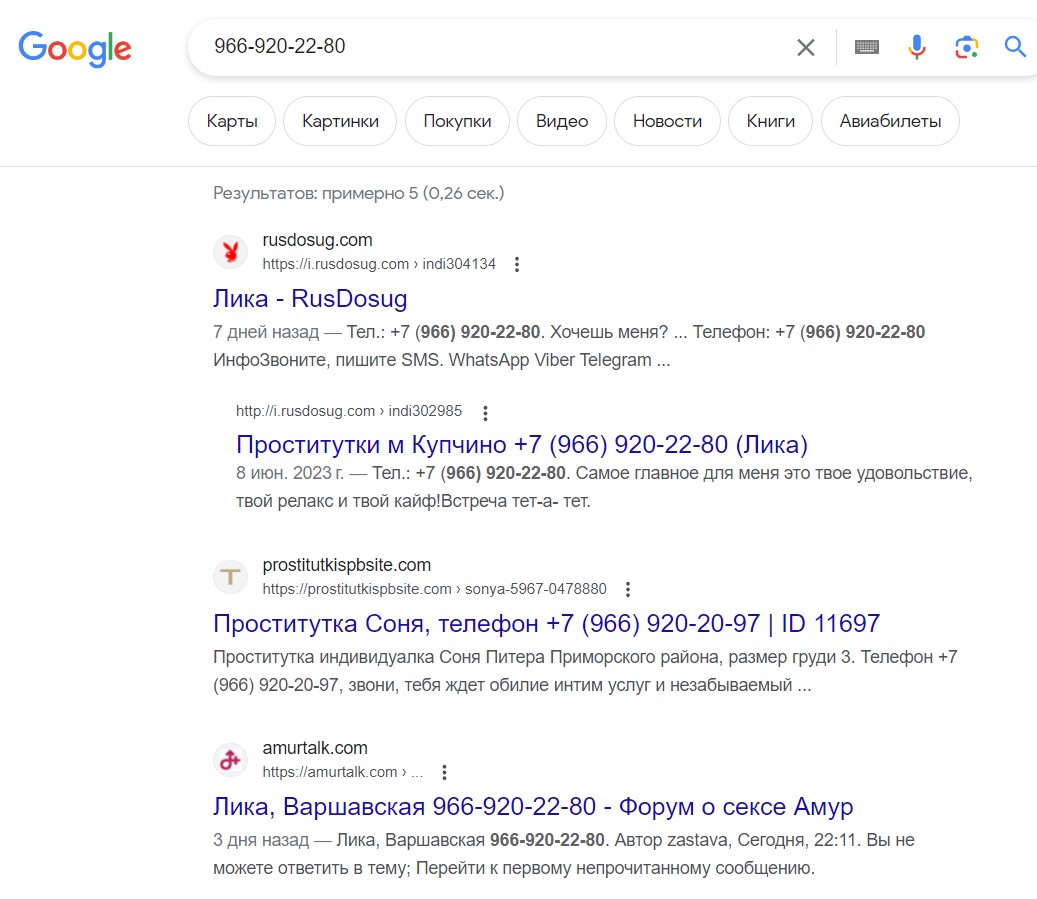Open three-dot menu for prostitutkispbsite.com result

click(628, 590)
